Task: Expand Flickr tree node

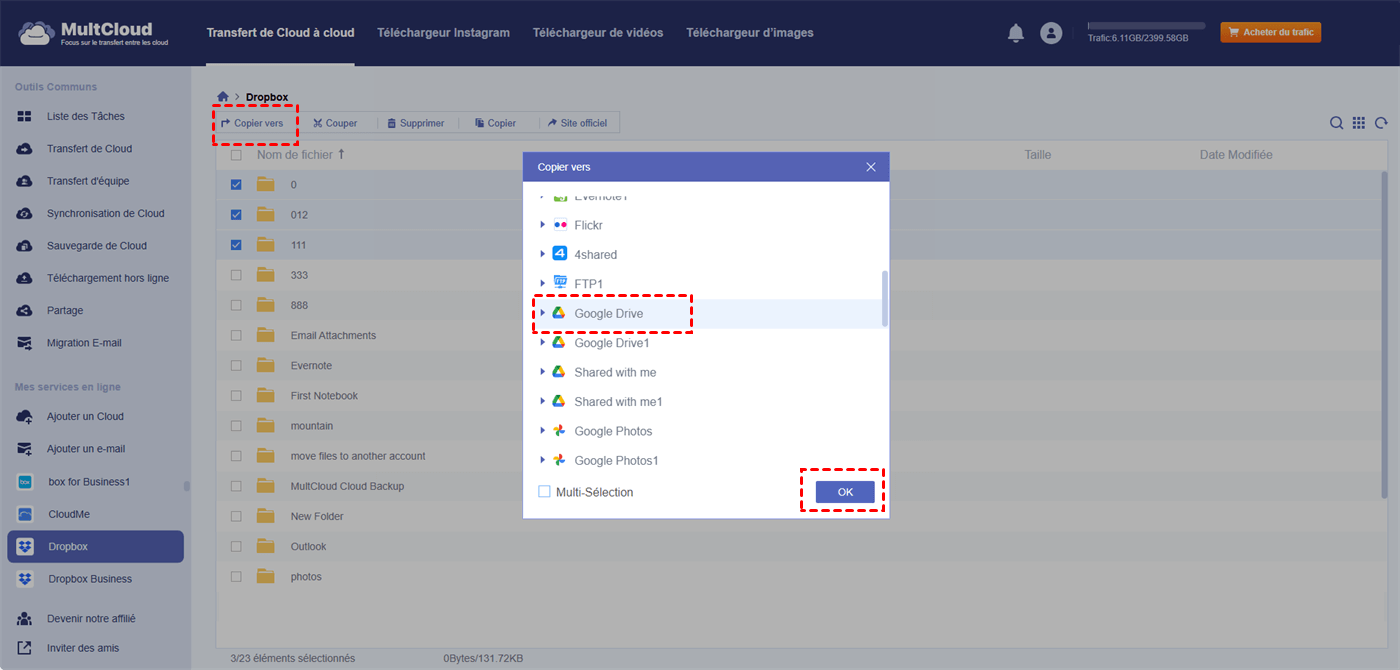Action: pyautogui.click(x=543, y=225)
